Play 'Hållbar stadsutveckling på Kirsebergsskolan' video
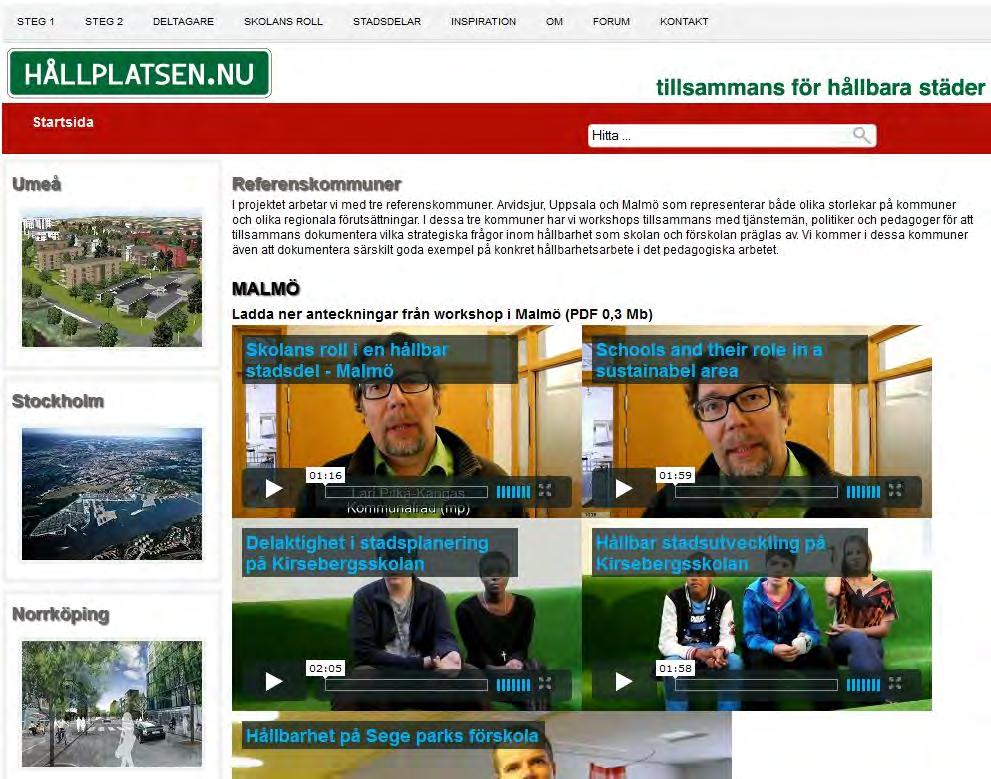Image resolution: width=991 pixels, height=779 pixels. coord(624,681)
